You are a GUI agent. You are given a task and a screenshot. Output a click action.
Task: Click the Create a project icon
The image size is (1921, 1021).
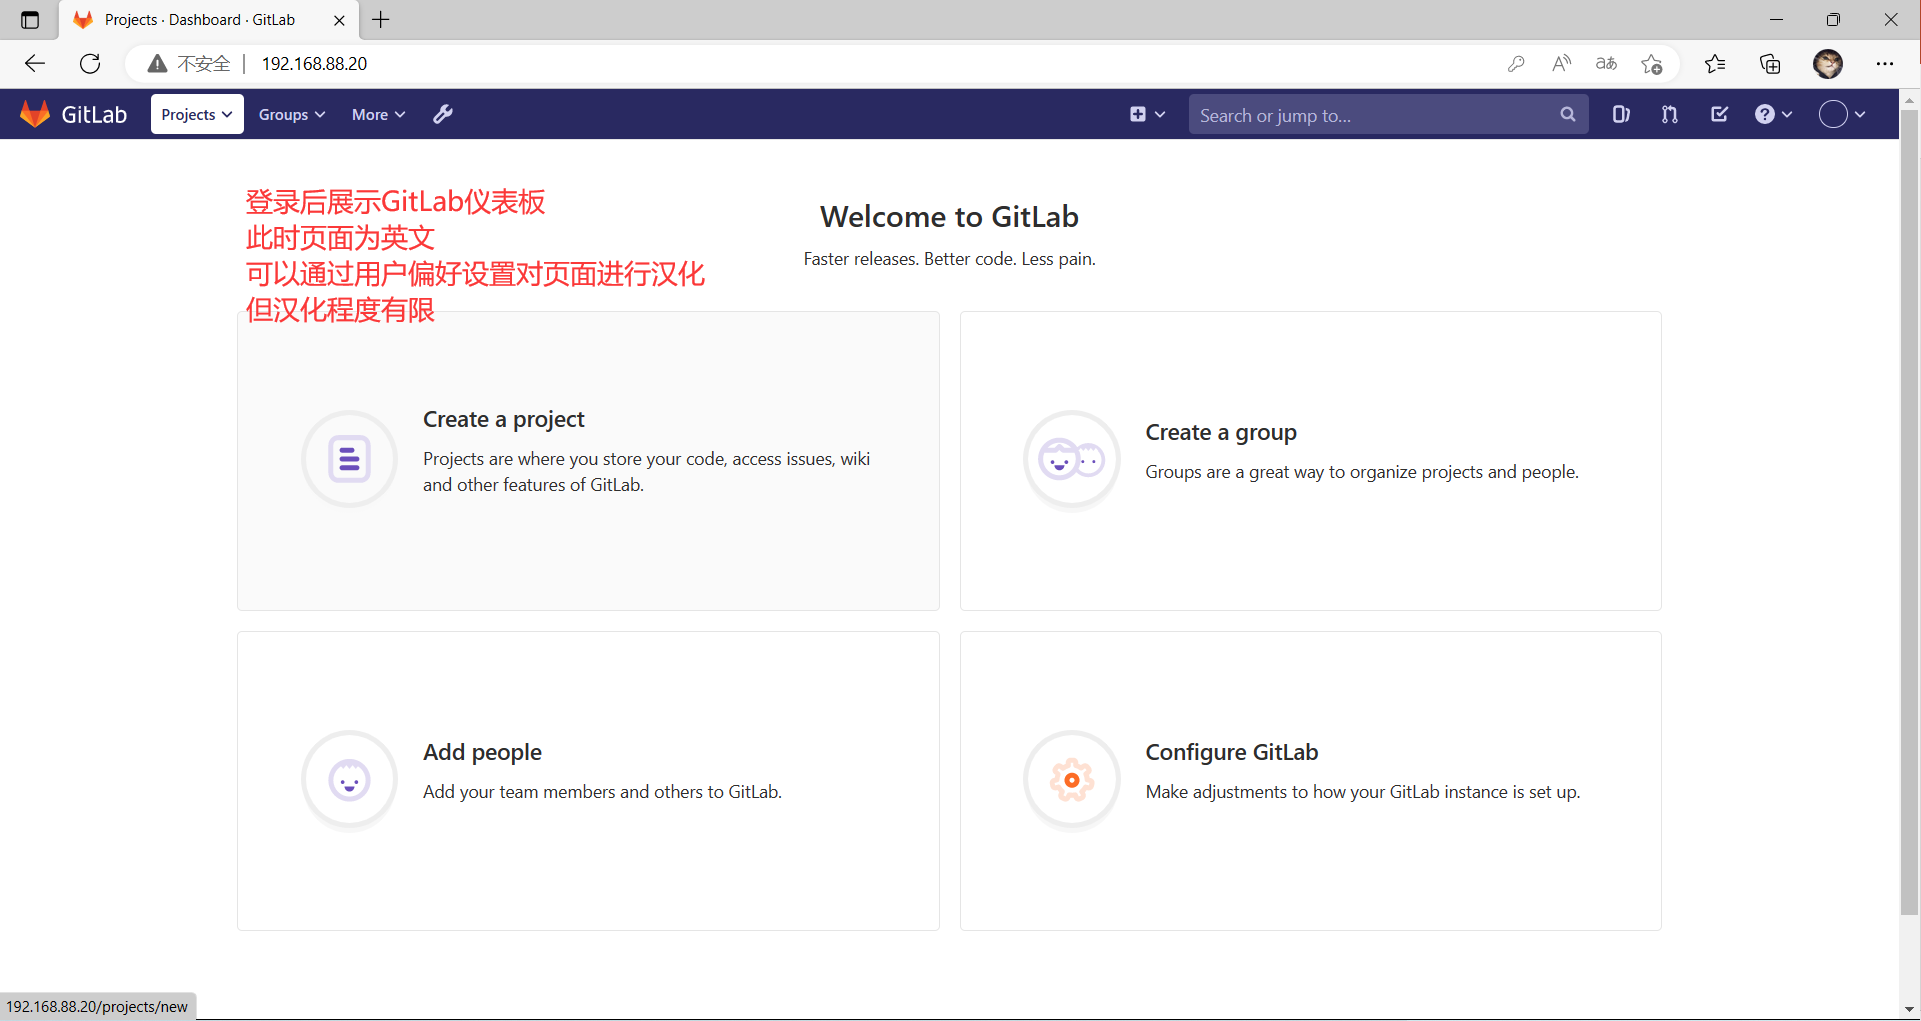point(349,459)
